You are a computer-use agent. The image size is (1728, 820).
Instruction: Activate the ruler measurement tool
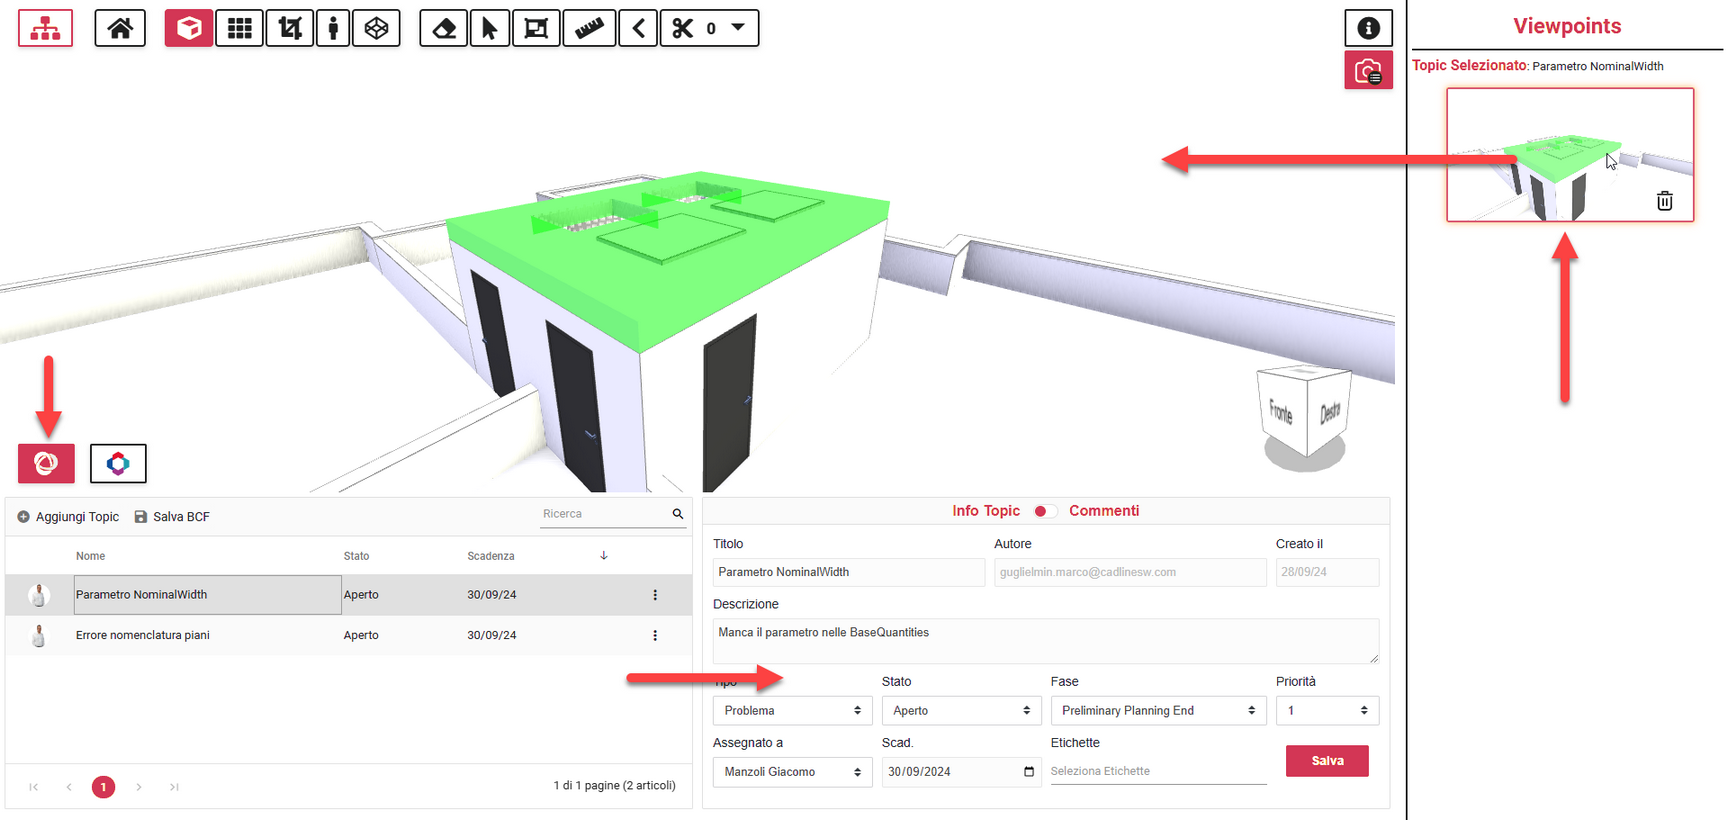589,28
